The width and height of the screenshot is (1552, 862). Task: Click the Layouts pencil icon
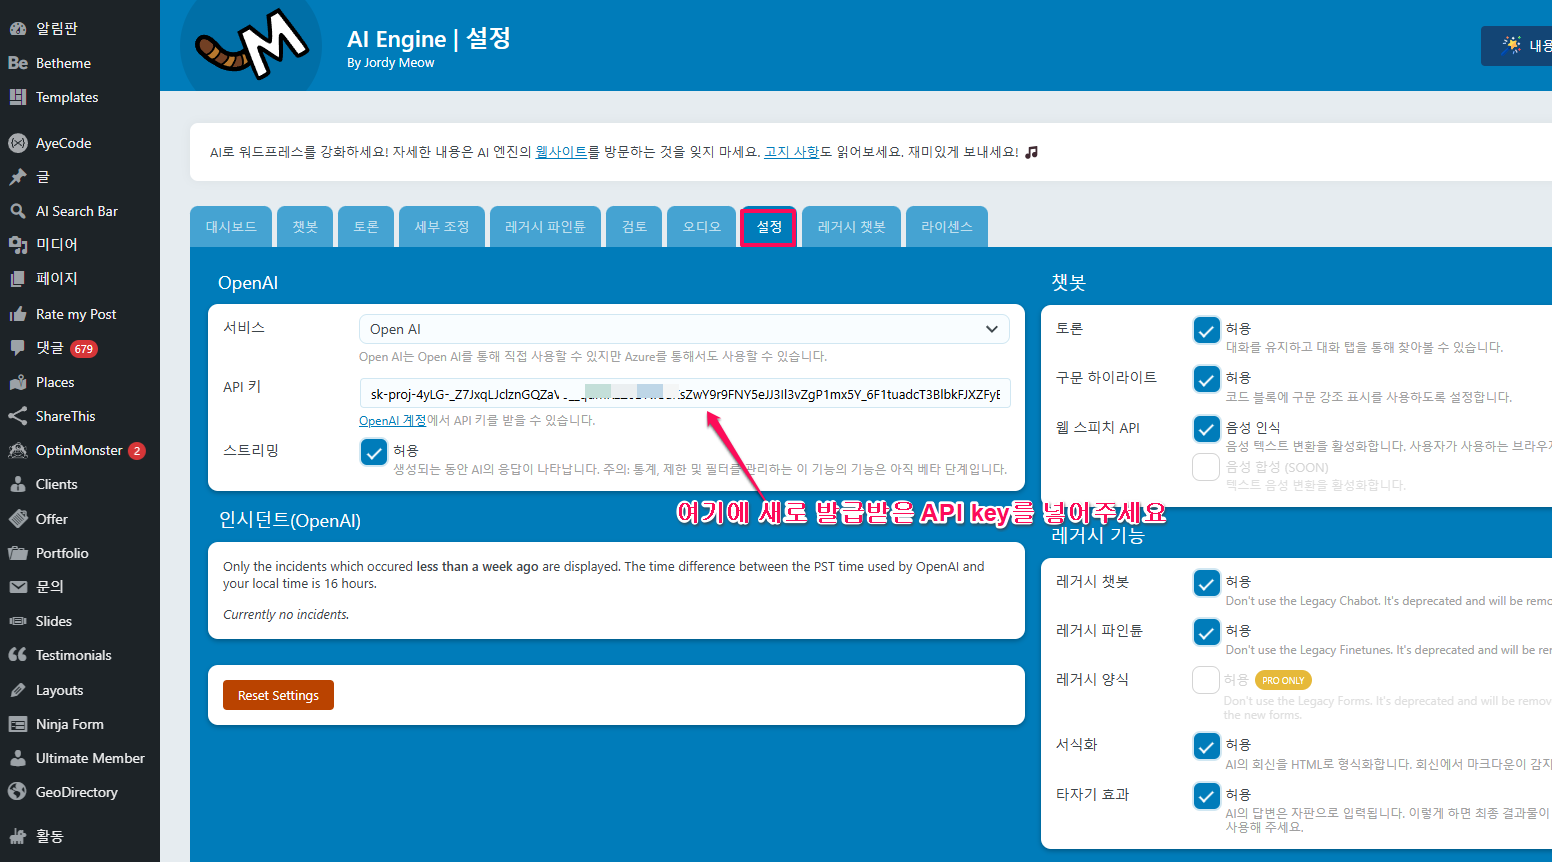tap(18, 690)
